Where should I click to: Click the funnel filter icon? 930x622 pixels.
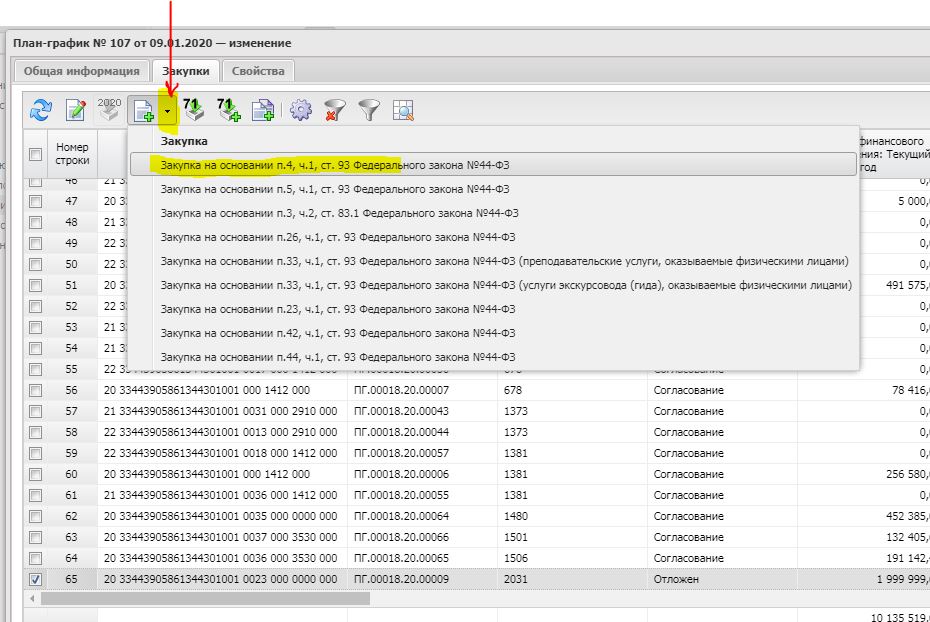click(369, 110)
